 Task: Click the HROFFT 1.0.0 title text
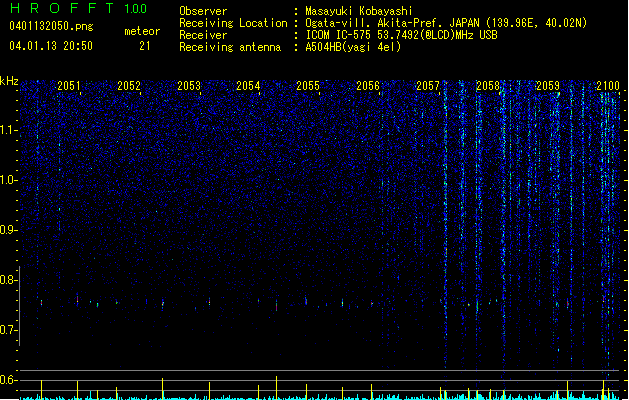78,8
